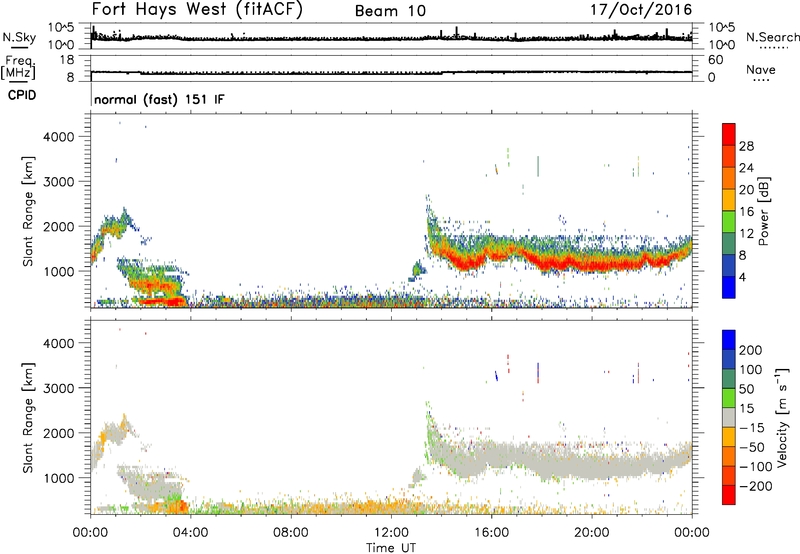
Task: Select the "Velocity [m s-1]" color bar title
Action: [783, 418]
